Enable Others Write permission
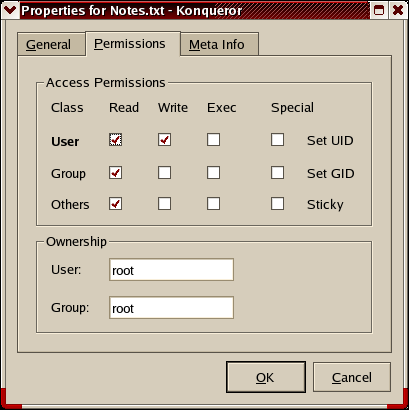This screenshot has height=410, width=409. click(164, 204)
